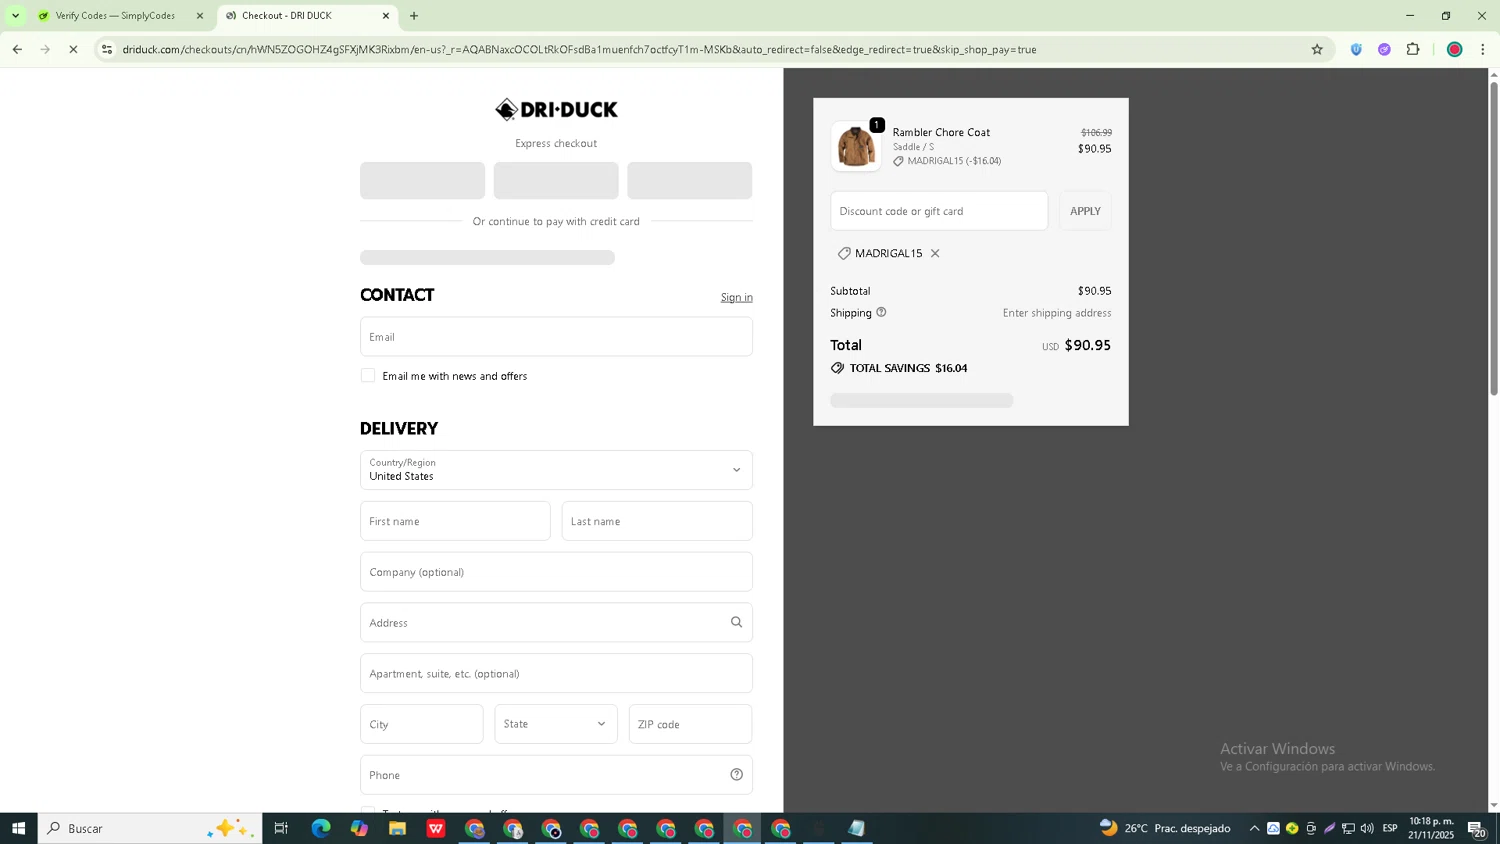
Task: Open Chrome's three-dot menu
Action: pos(1482,49)
